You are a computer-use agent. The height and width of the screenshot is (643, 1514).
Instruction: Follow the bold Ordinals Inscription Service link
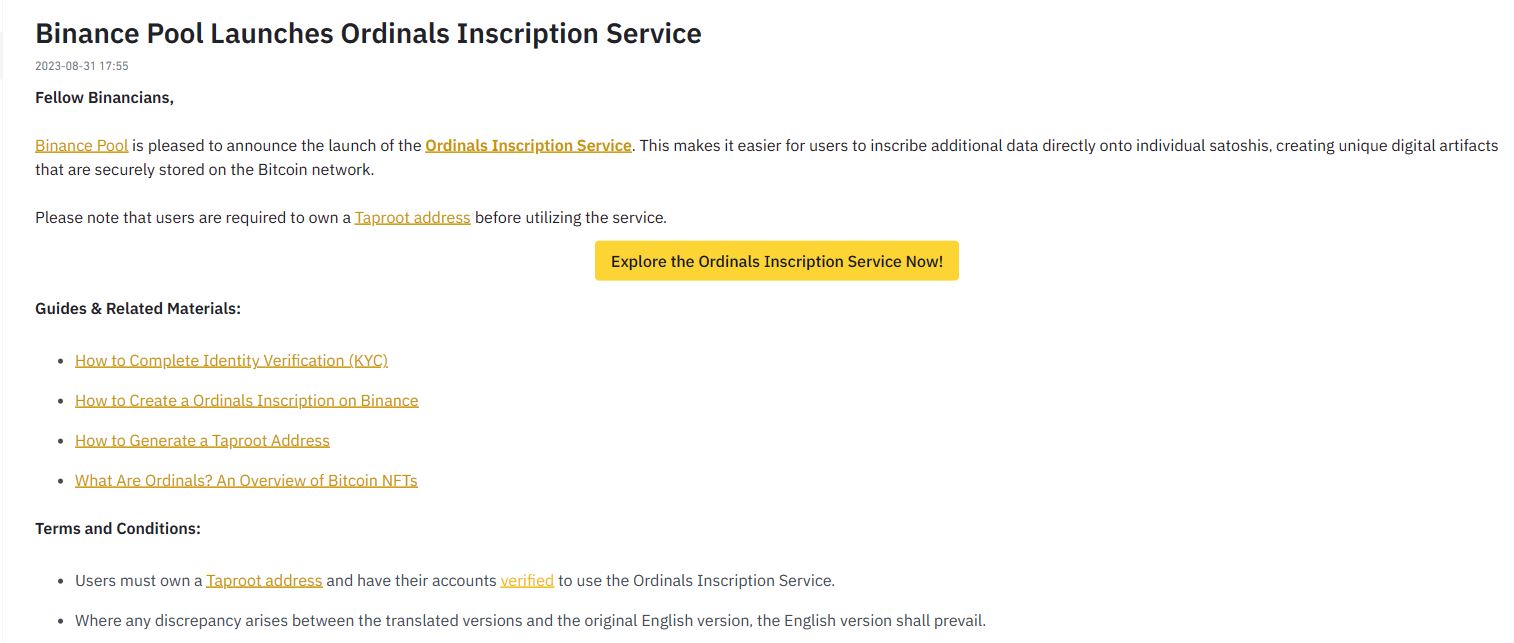(x=528, y=145)
